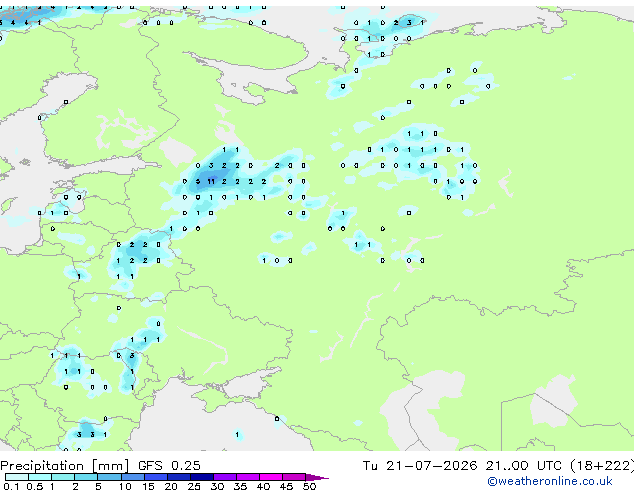This screenshot has width=634, height=490.
Task: Click the 0.1–0.5 mm legend swatch
Action: click(17, 477)
